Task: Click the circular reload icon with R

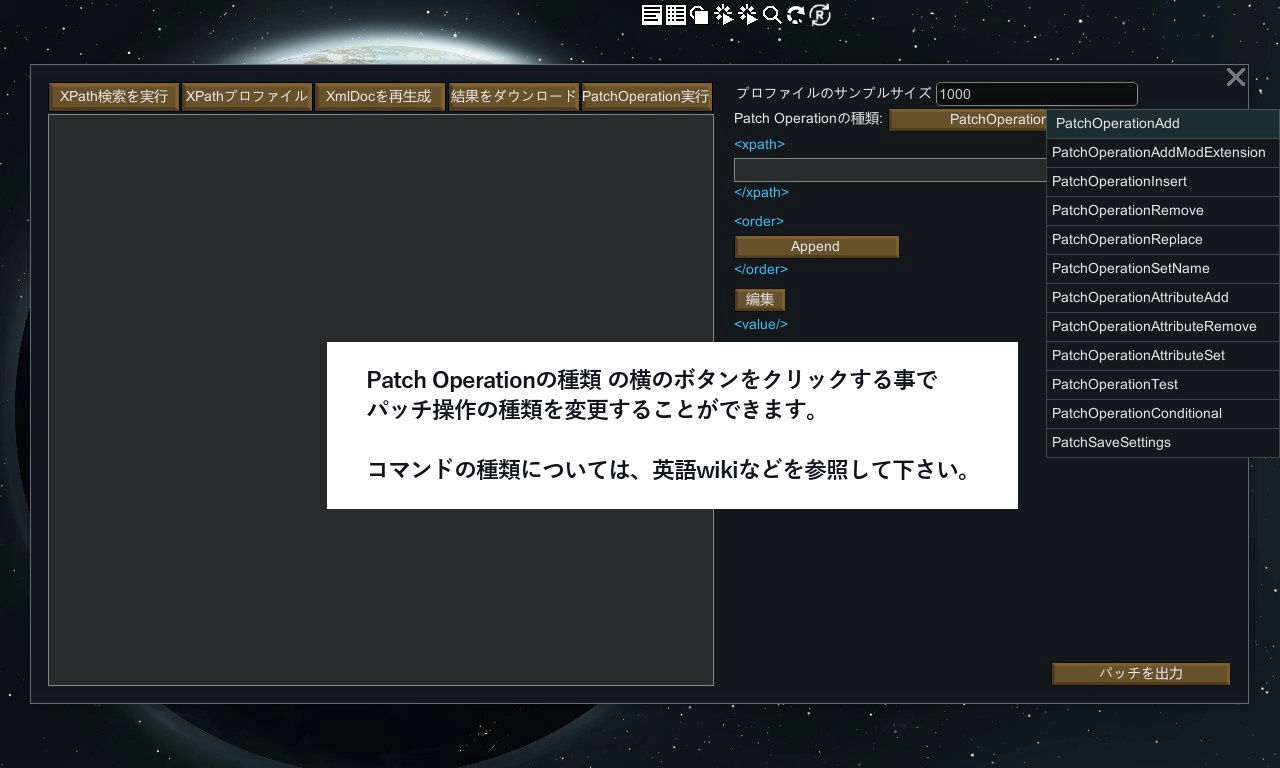Action: 820,15
